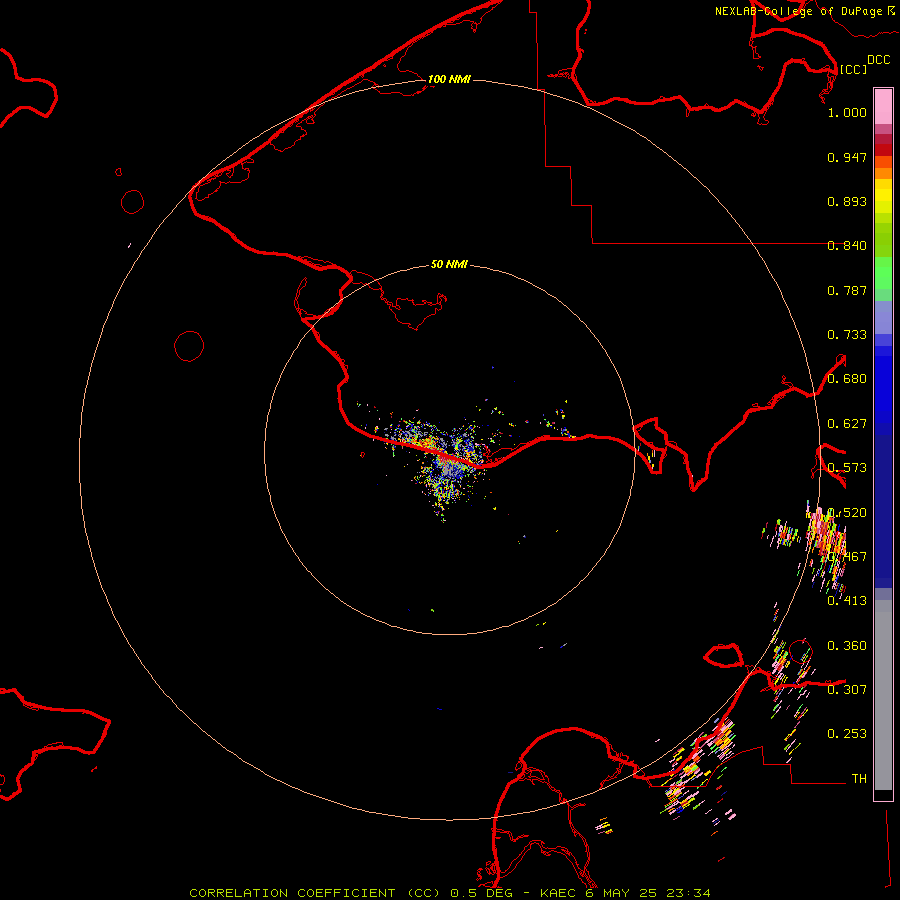Viewport: 900px width, 900px height.
Task: Select the DCC label above the color bar
Action: coord(878,60)
